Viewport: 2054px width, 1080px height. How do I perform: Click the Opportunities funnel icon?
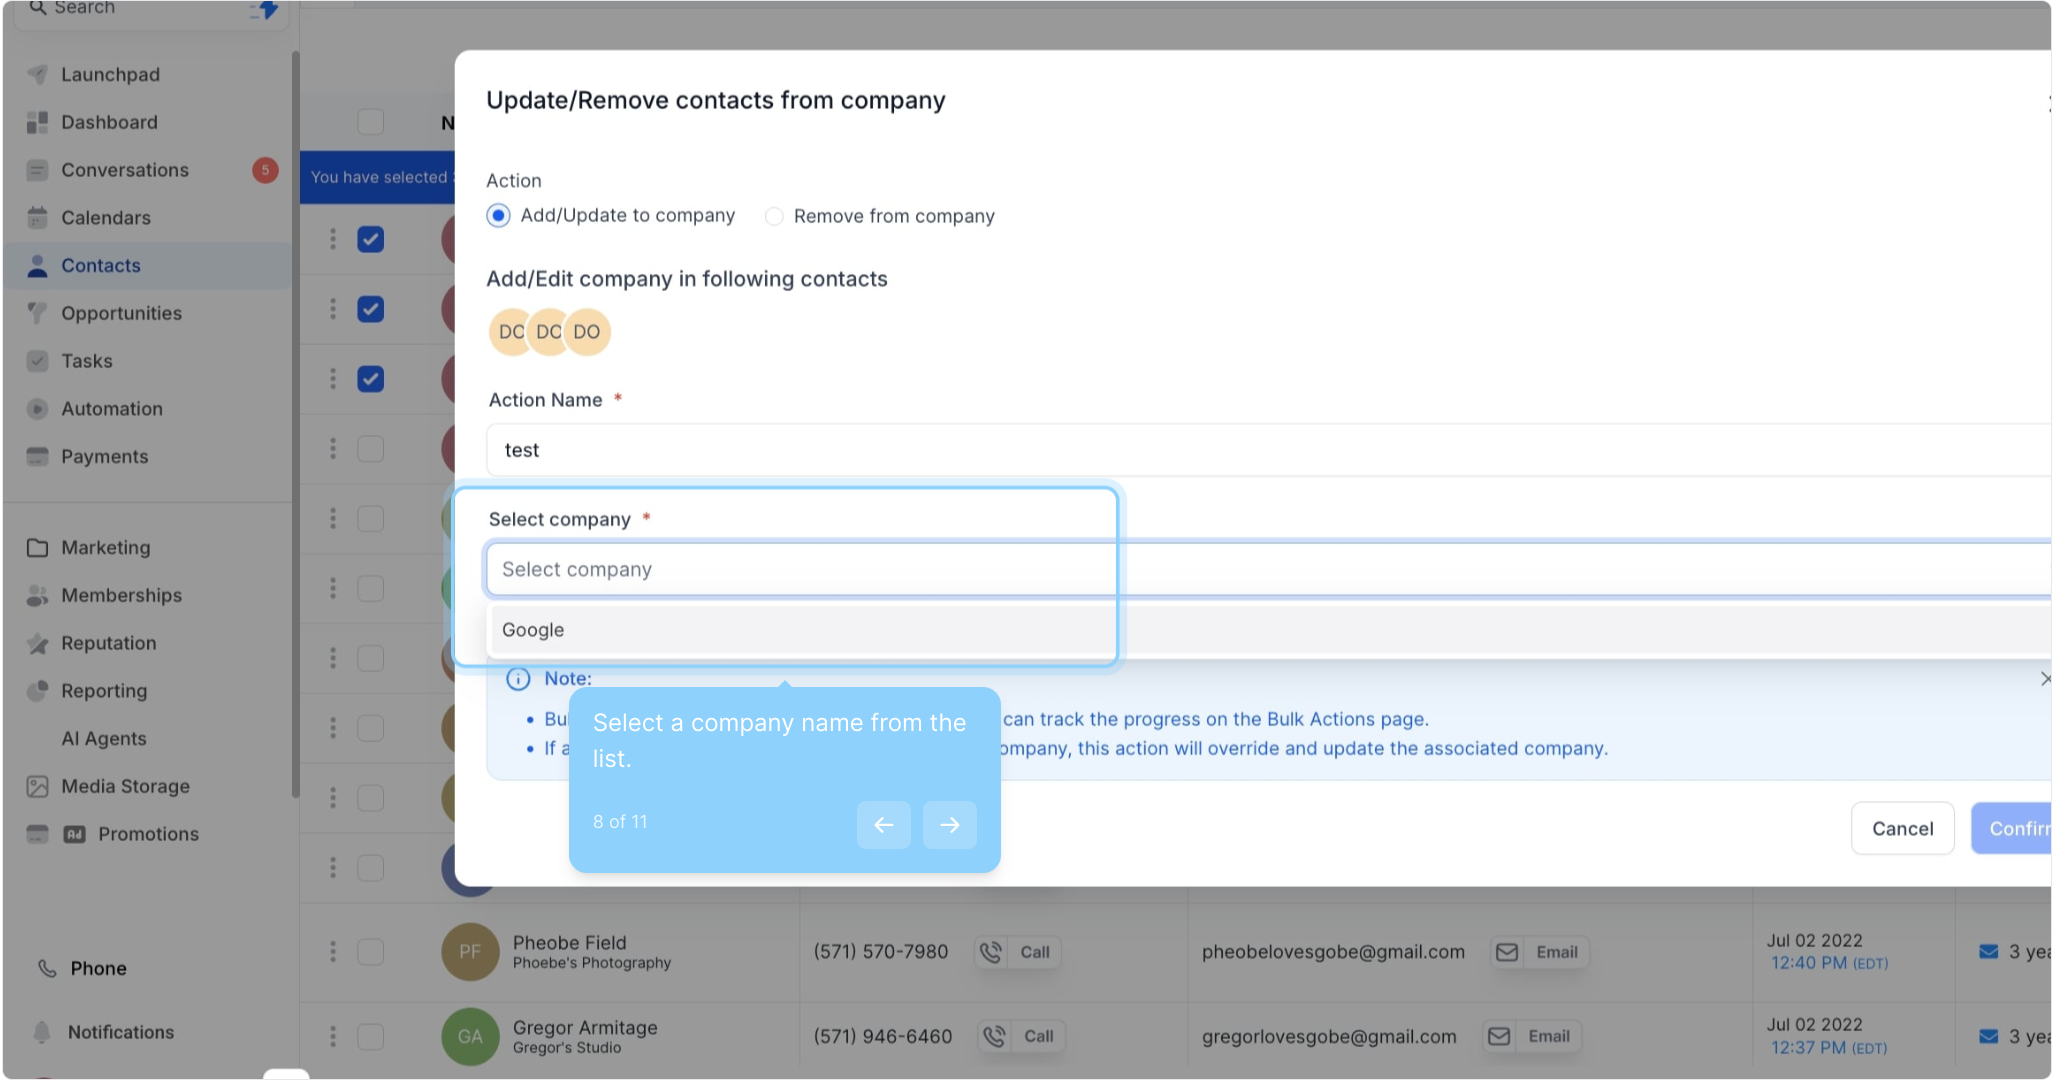point(37,313)
